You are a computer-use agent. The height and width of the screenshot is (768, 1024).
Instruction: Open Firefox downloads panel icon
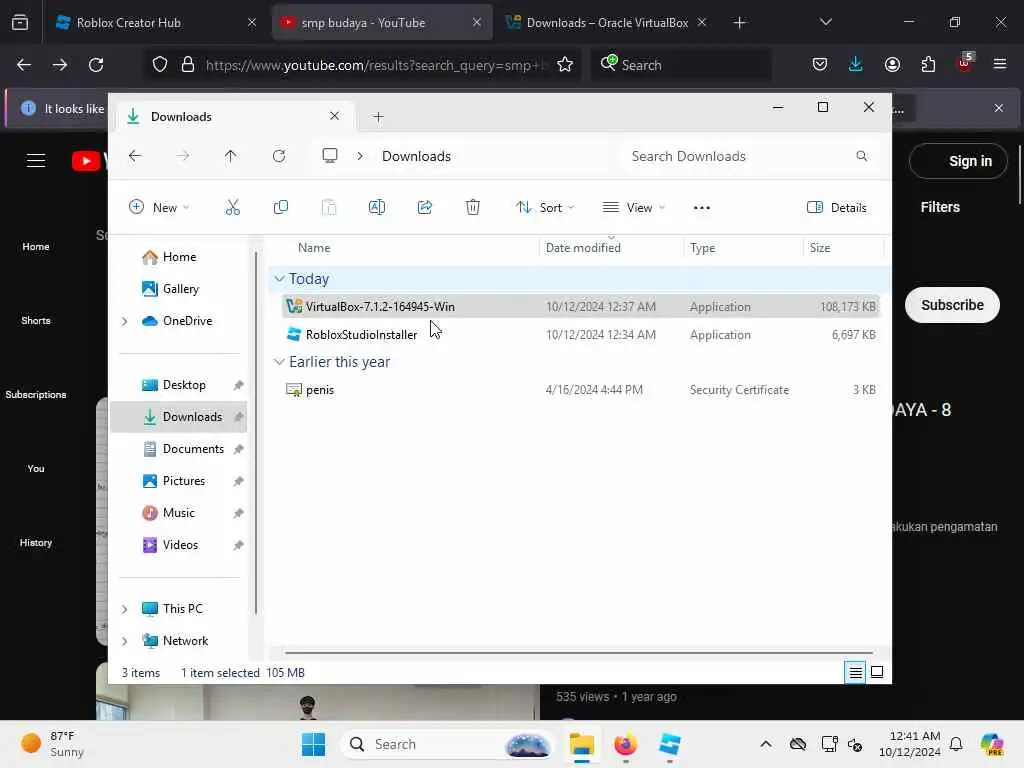coord(856,64)
